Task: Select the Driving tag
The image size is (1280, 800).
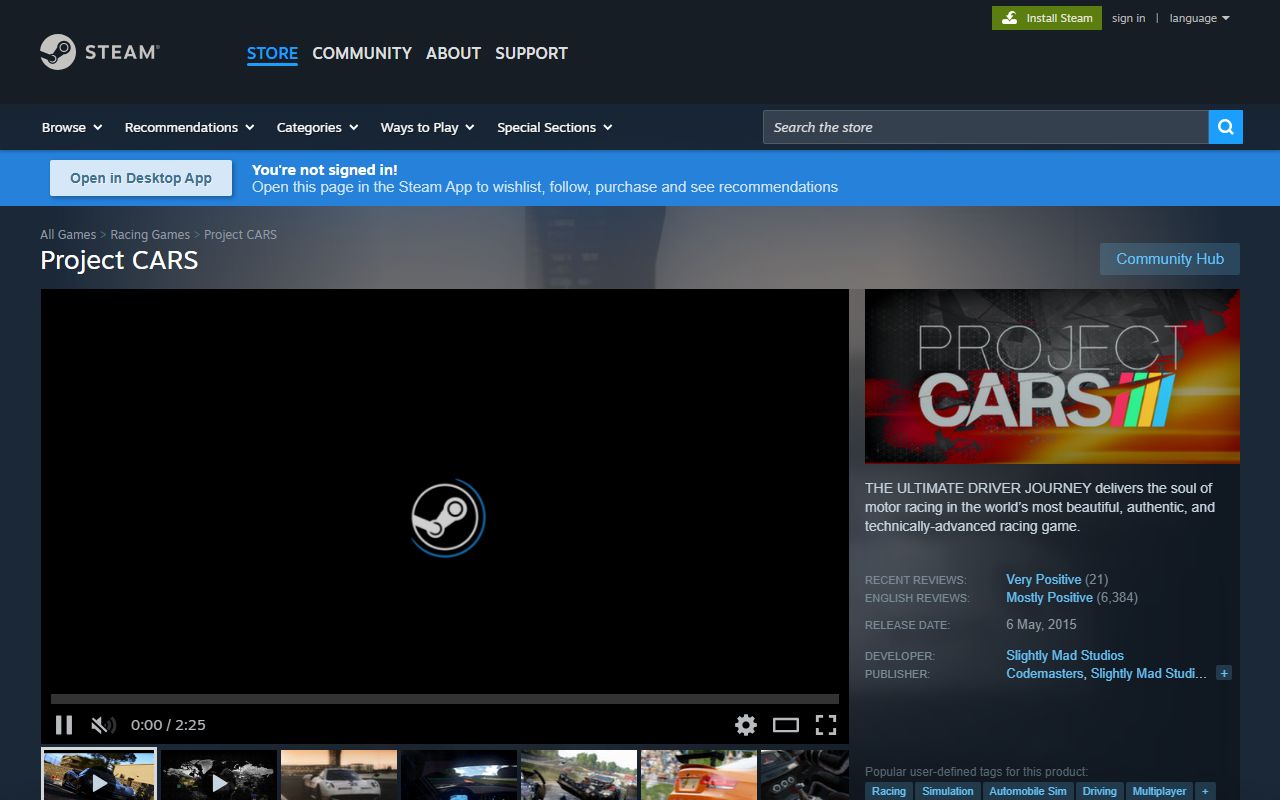Action: coord(1099,791)
